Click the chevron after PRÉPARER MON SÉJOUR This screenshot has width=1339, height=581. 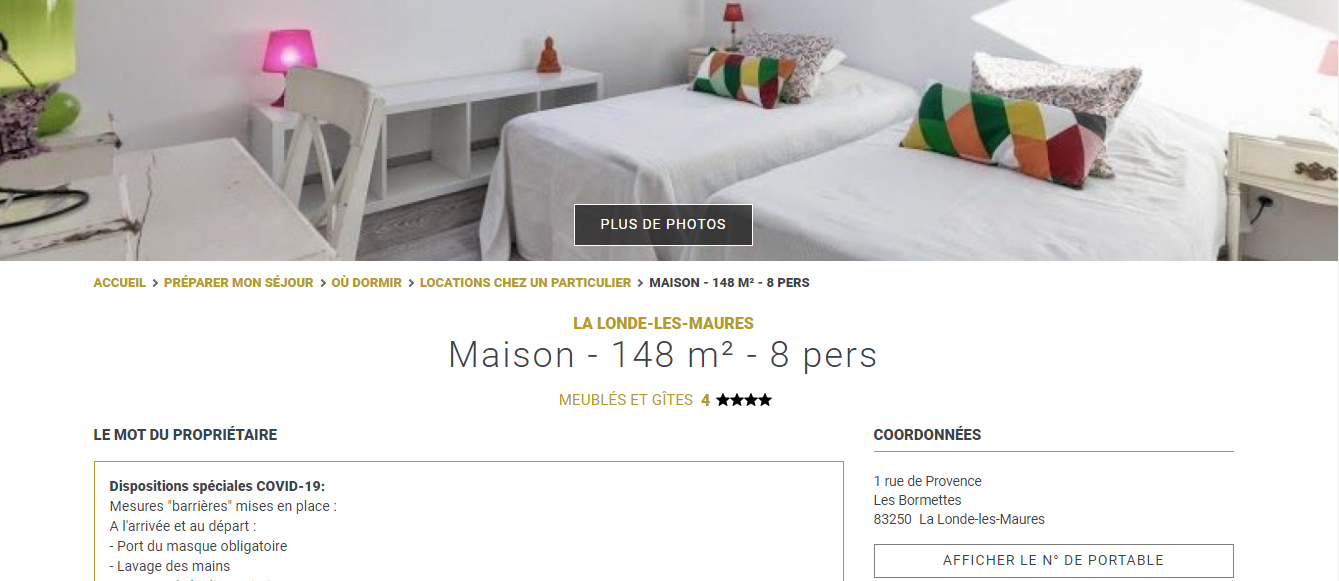(x=323, y=283)
